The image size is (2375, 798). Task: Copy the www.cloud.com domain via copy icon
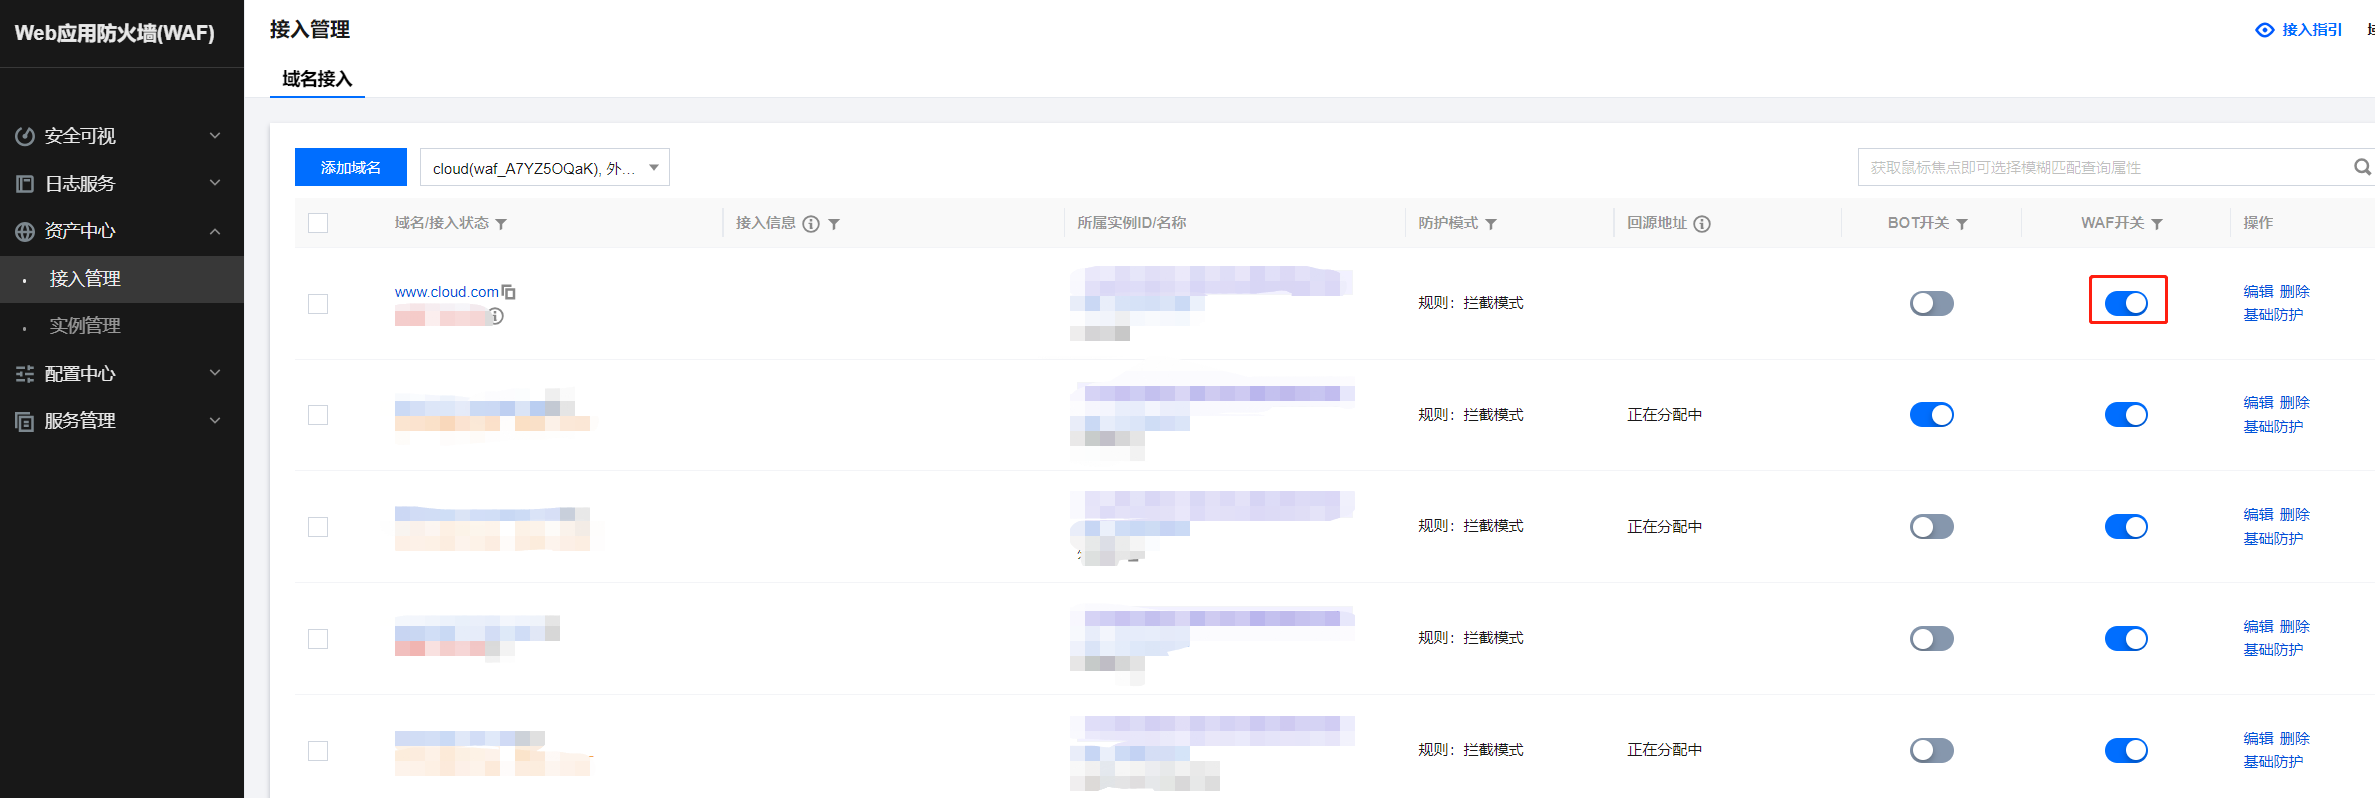point(509,292)
